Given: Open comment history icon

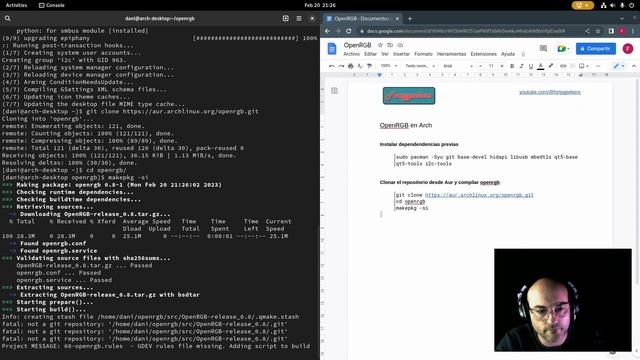Looking at the screenshot, I should point(543,49).
